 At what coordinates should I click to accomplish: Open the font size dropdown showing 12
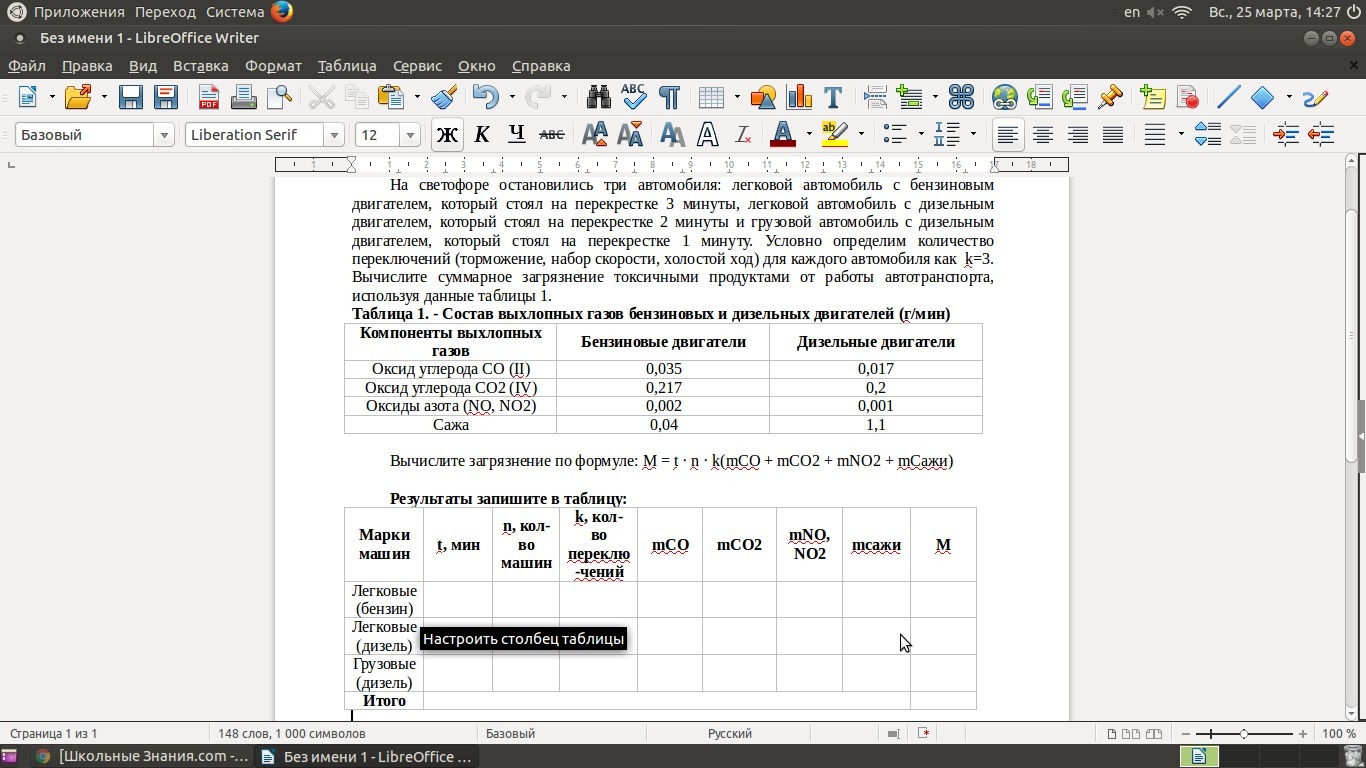(x=410, y=135)
